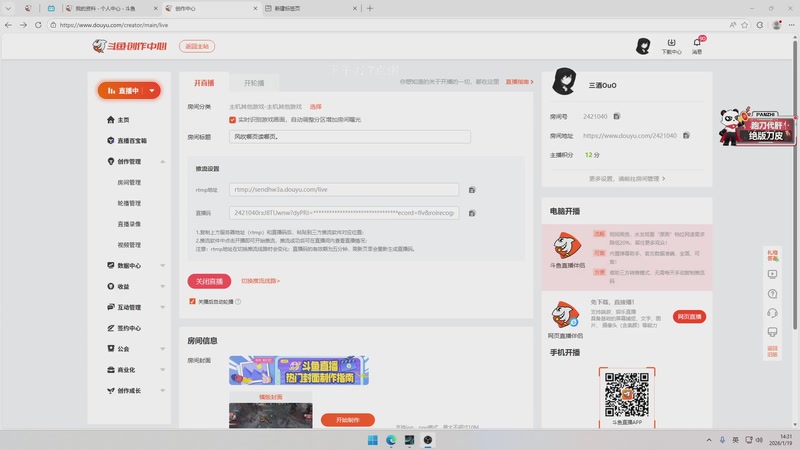Click the microphone icon in system tray
This screenshot has height=450, width=800.
pyautogui.click(x=722, y=440)
